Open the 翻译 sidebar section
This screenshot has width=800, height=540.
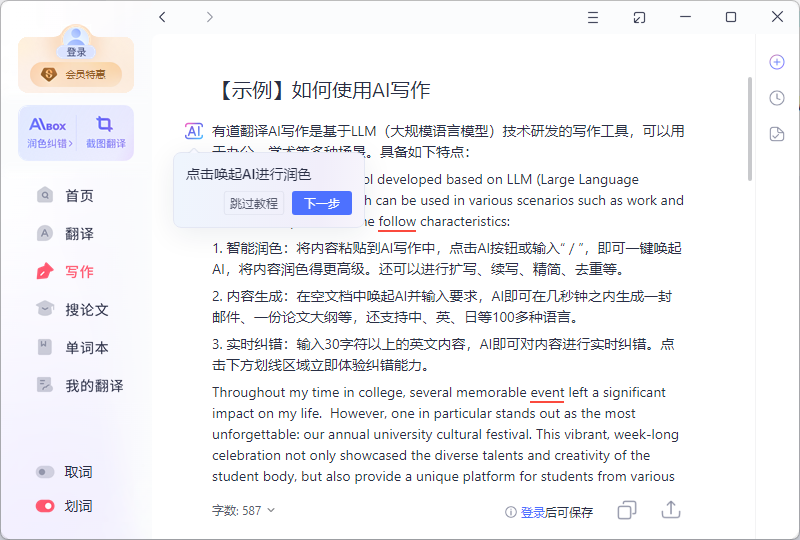click(65, 234)
